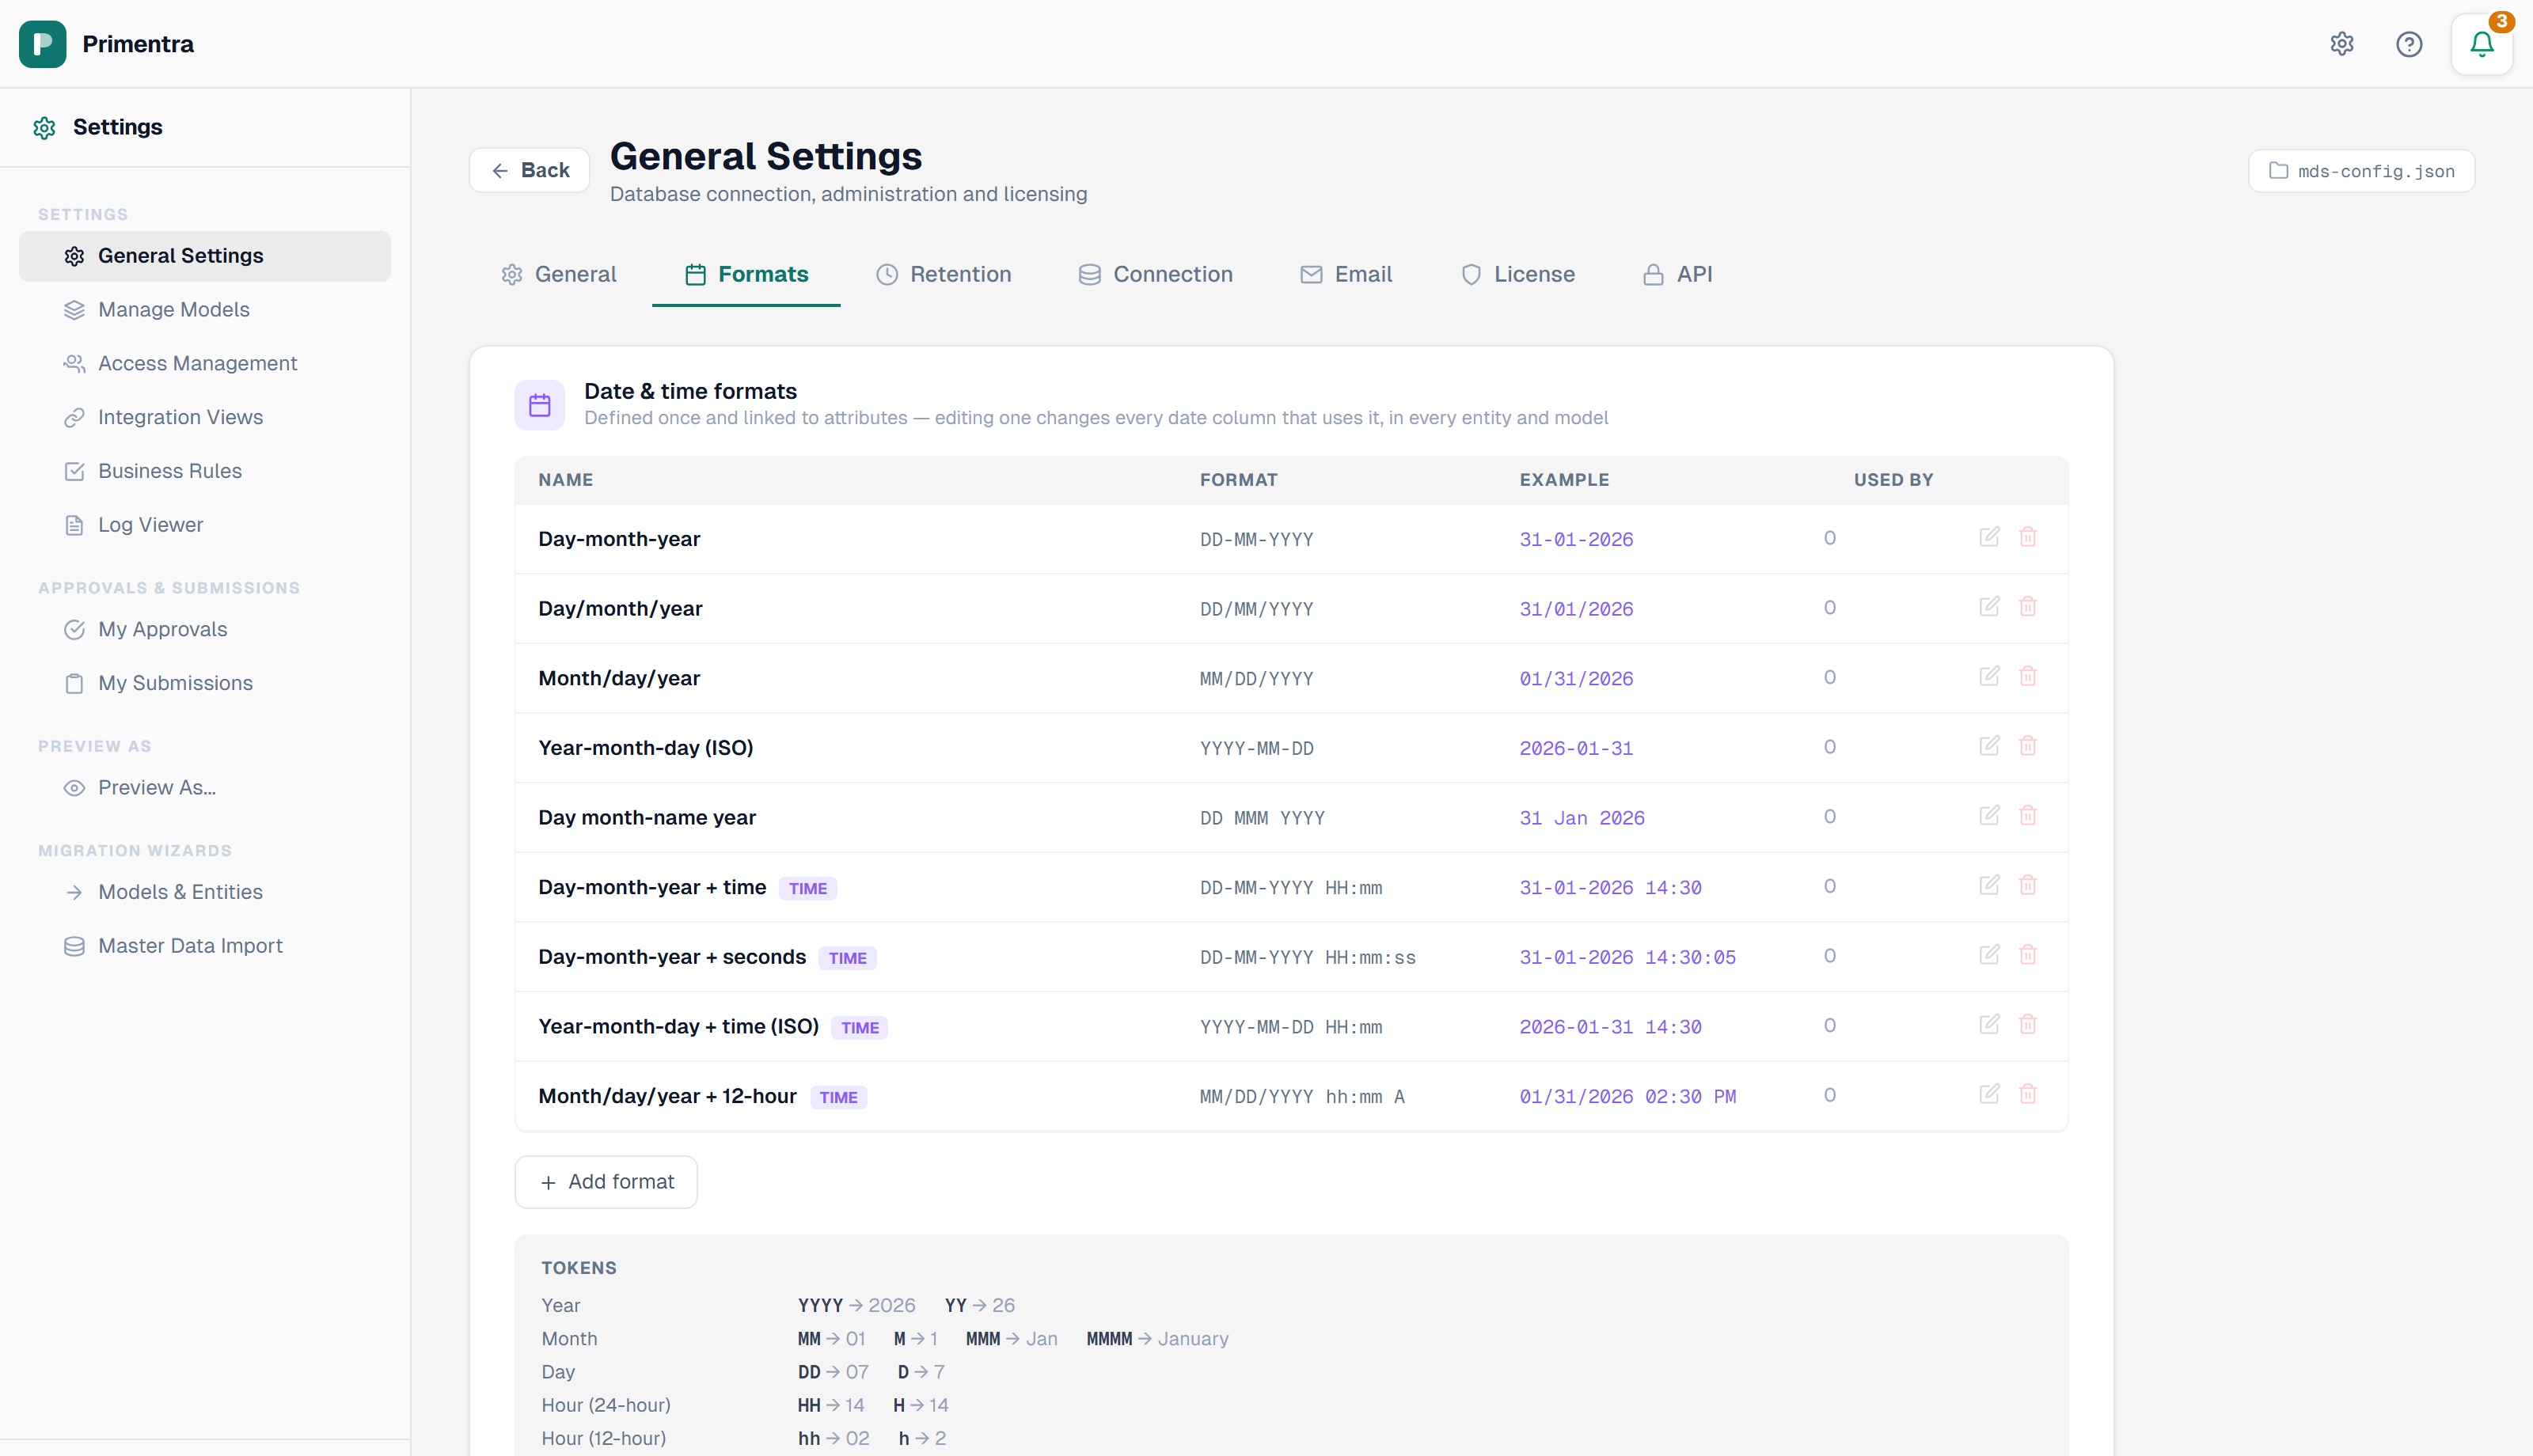The height and width of the screenshot is (1456, 2533).
Task: Open Models & Entities migration wizard
Action: point(204,892)
